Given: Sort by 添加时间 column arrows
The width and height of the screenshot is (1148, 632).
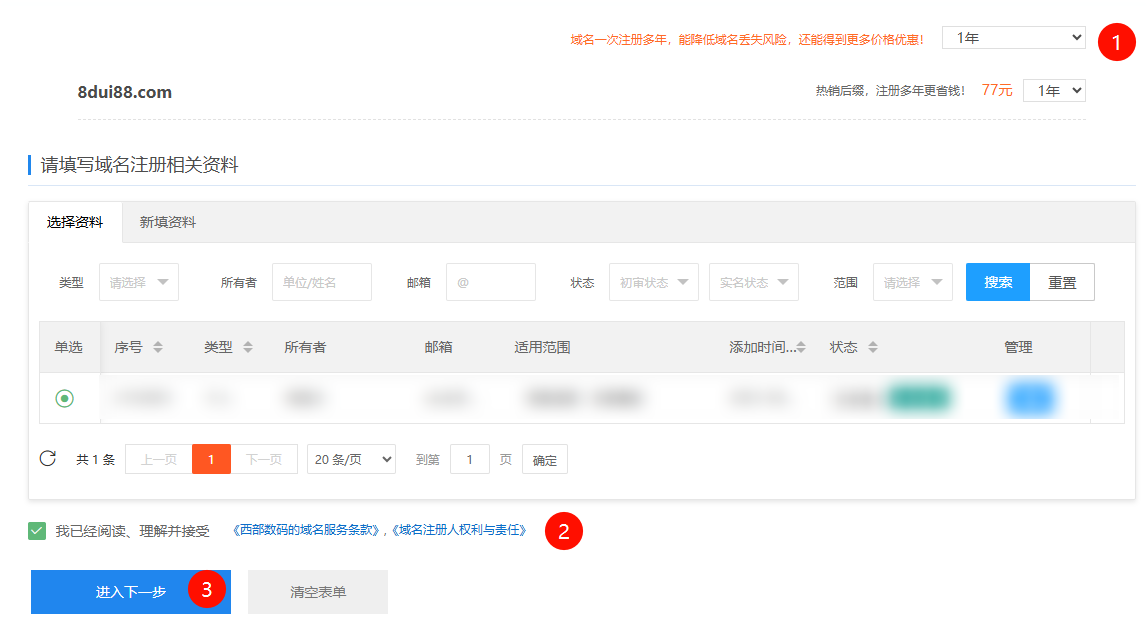Looking at the screenshot, I should (801, 348).
